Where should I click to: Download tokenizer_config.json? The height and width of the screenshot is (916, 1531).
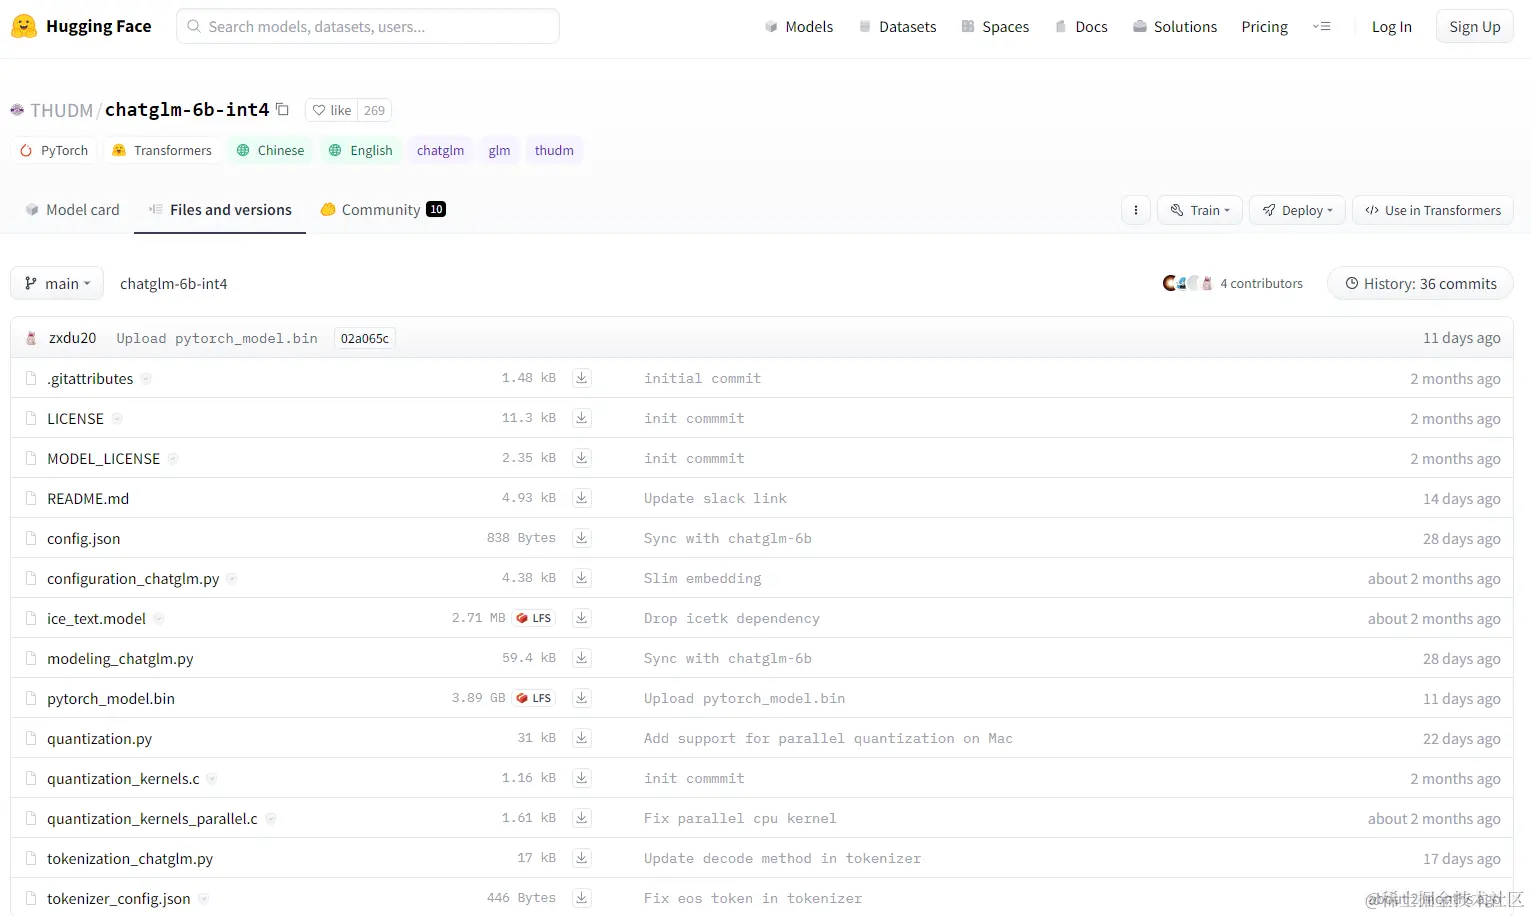point(581,898)
